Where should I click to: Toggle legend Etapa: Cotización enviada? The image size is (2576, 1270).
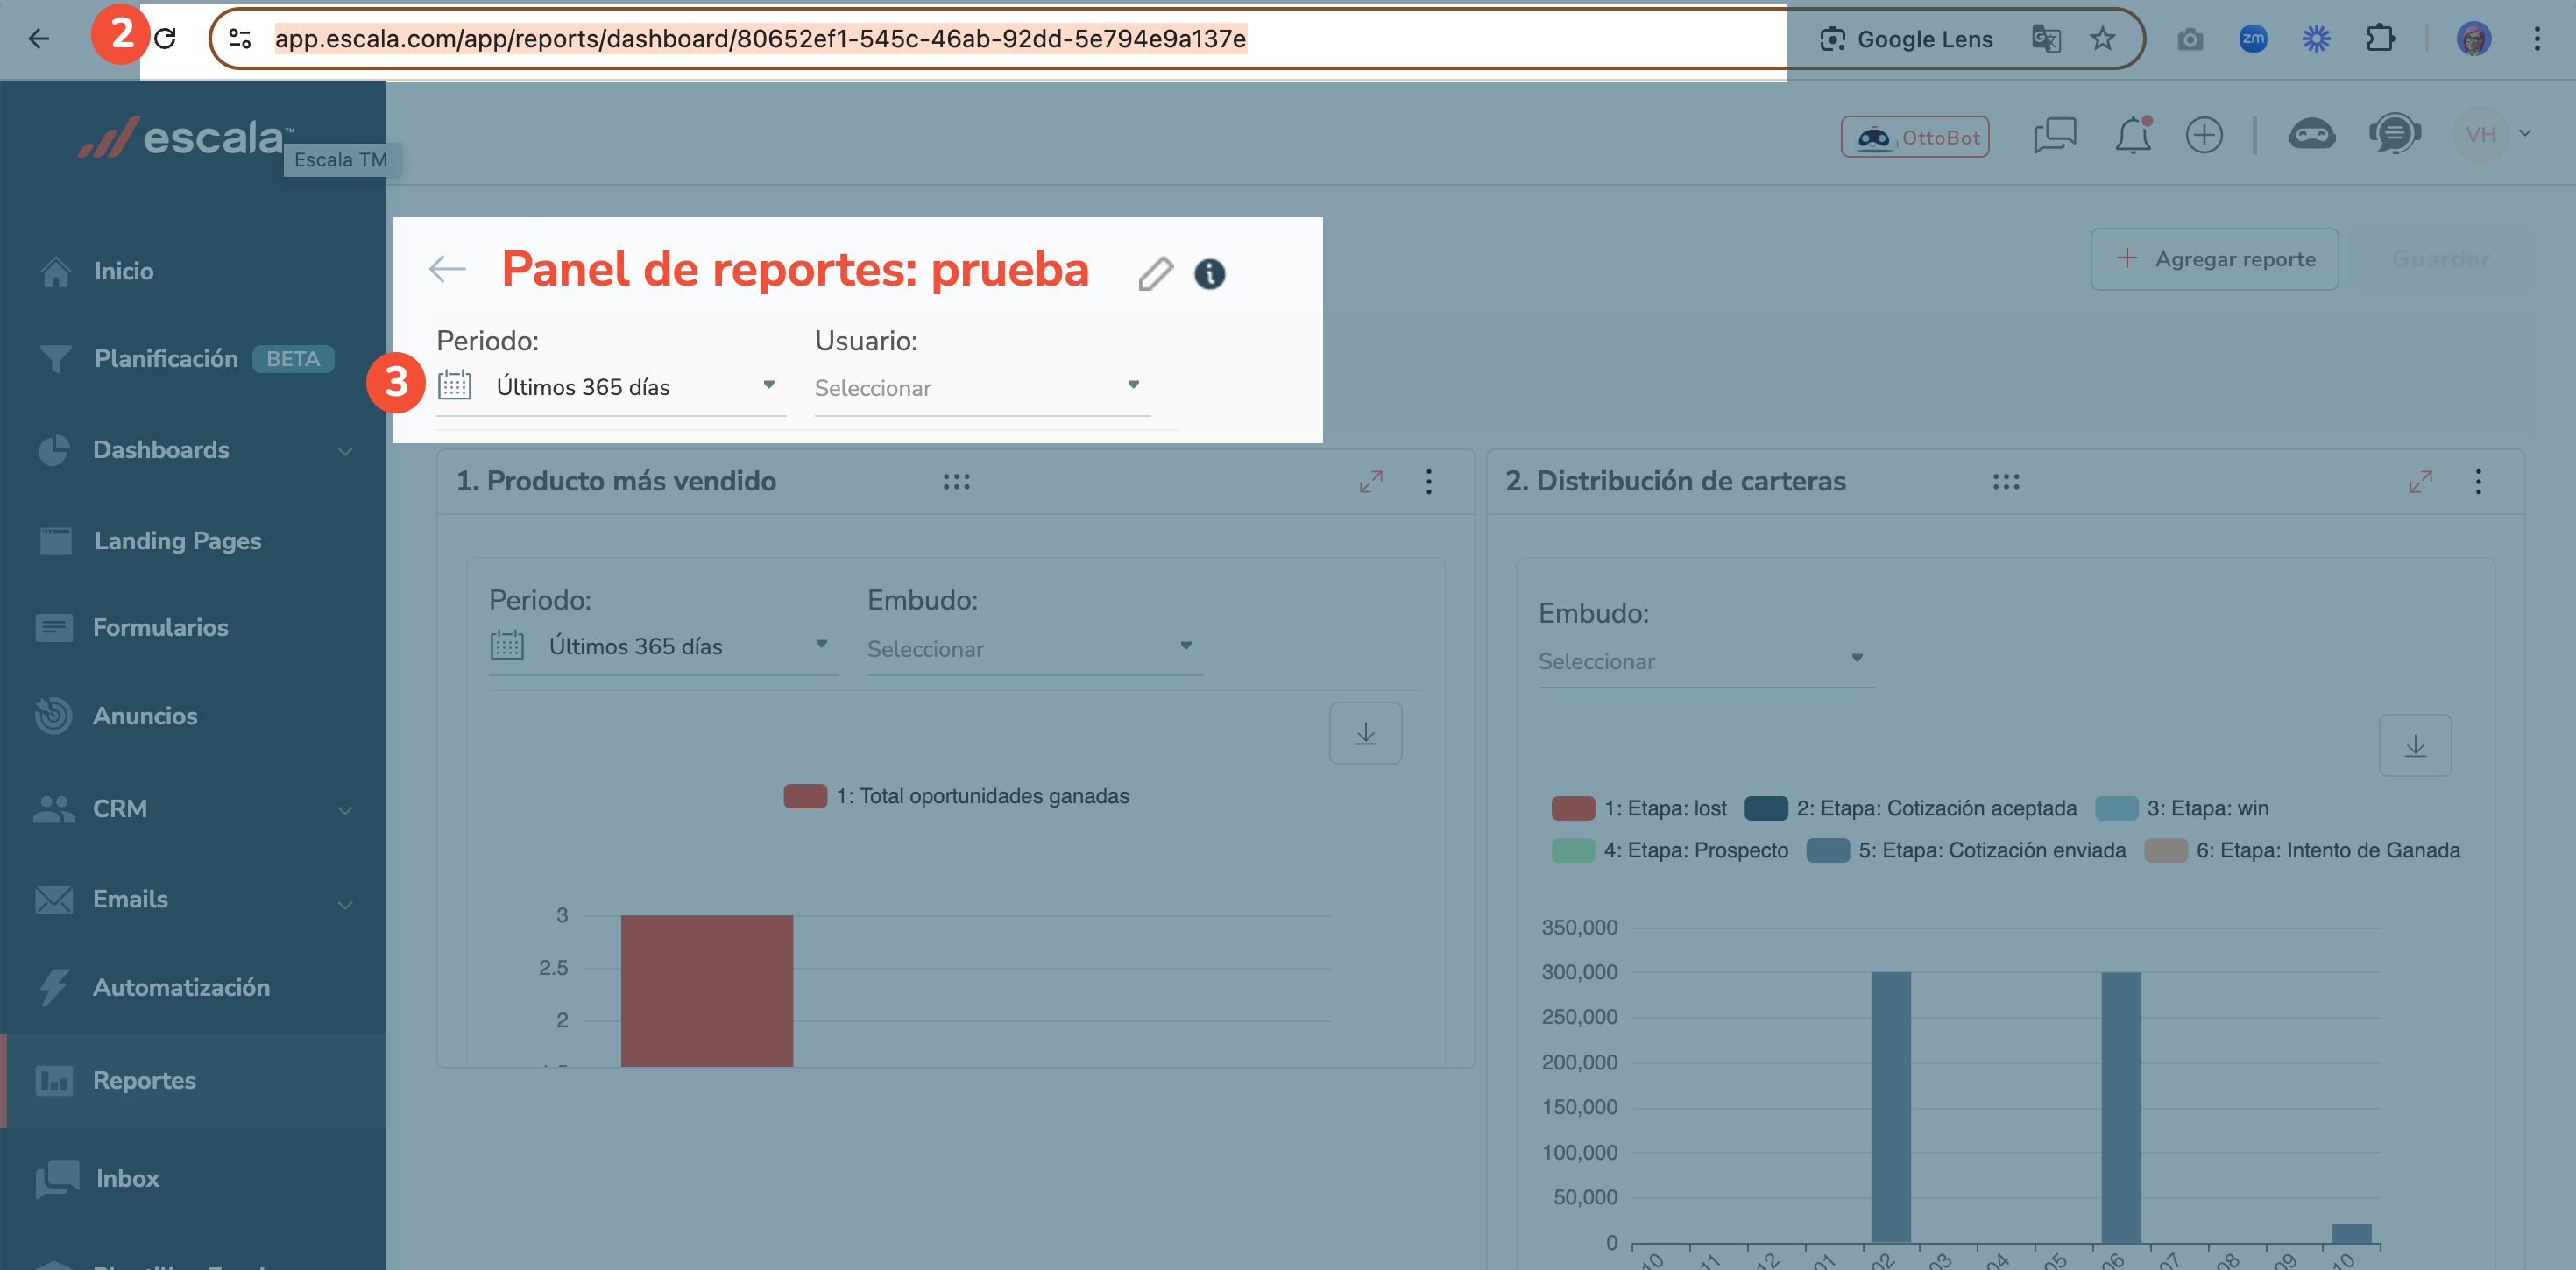point(1967,850)
